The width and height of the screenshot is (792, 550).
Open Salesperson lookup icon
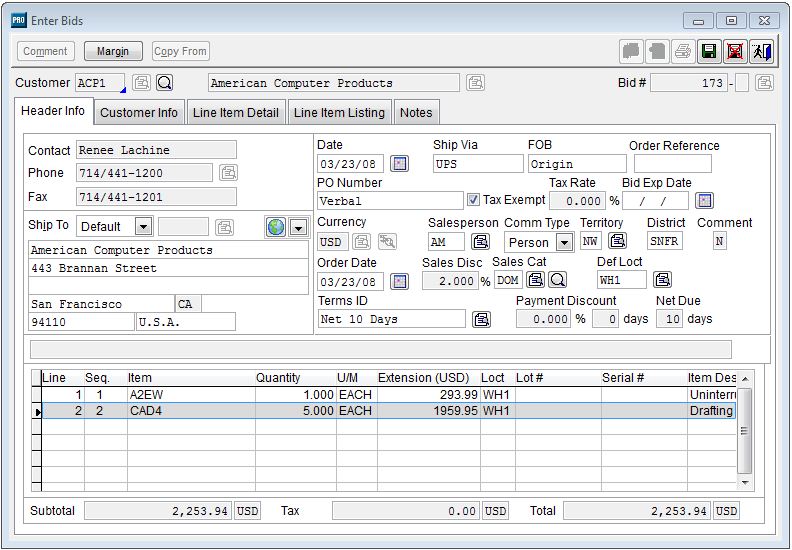click(480, 241)
